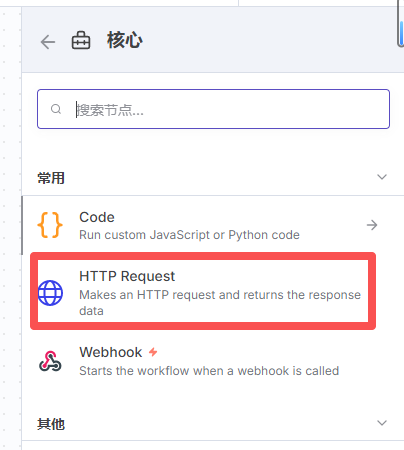The image size is (404, 450).
Task: Focus the 搜索节点 search field
Action: pyautogui.click(x=213, y=109)
